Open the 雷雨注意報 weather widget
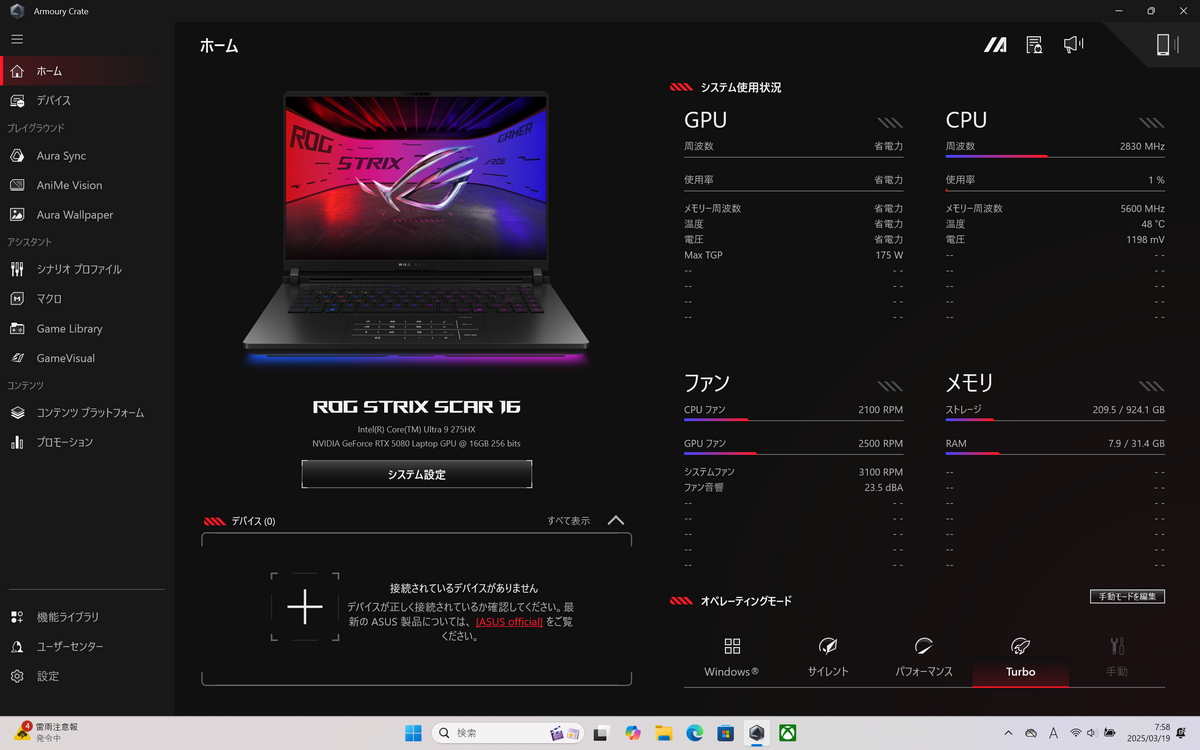The height and width of the screenshot is (750, 1200). coord(45,733)
